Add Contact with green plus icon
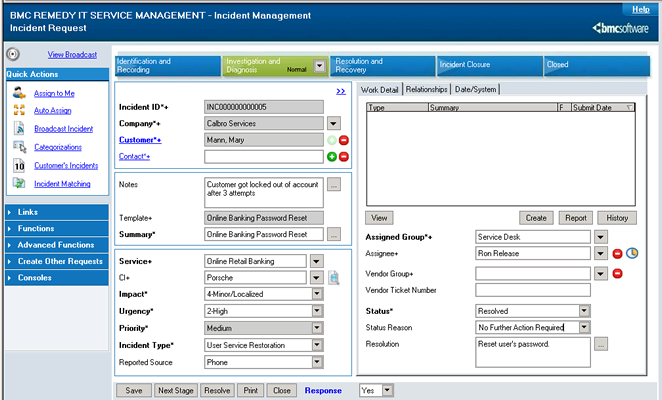 pos(332,157)
